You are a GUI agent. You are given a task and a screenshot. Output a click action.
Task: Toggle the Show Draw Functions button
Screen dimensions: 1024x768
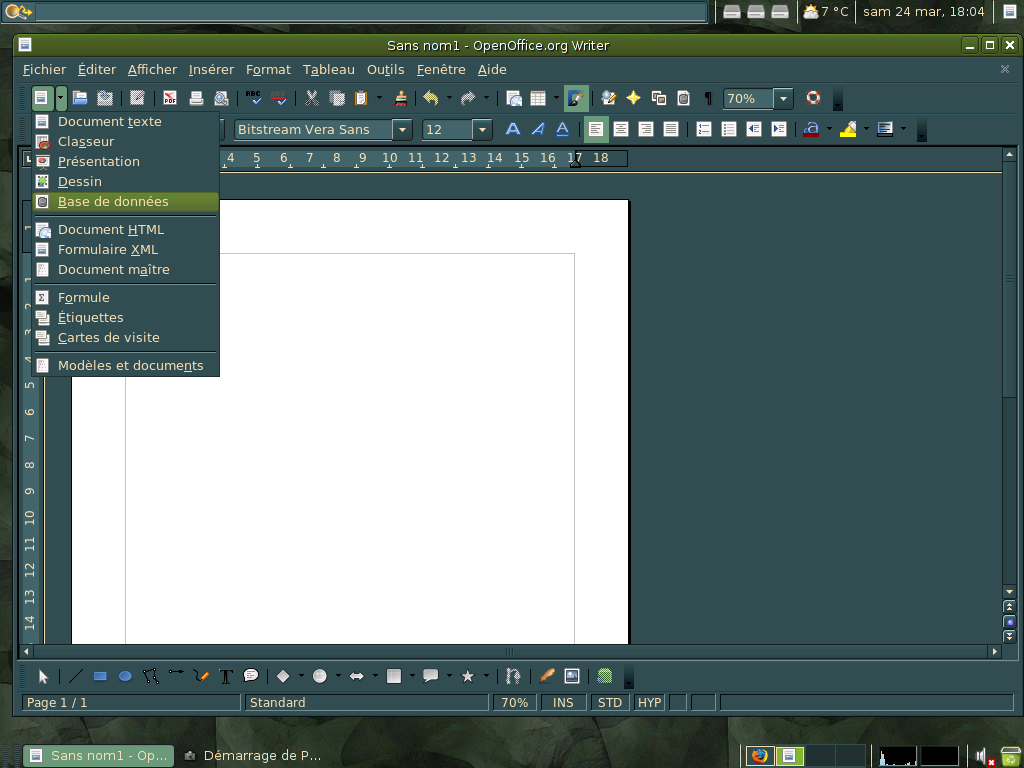coord(575,98)
